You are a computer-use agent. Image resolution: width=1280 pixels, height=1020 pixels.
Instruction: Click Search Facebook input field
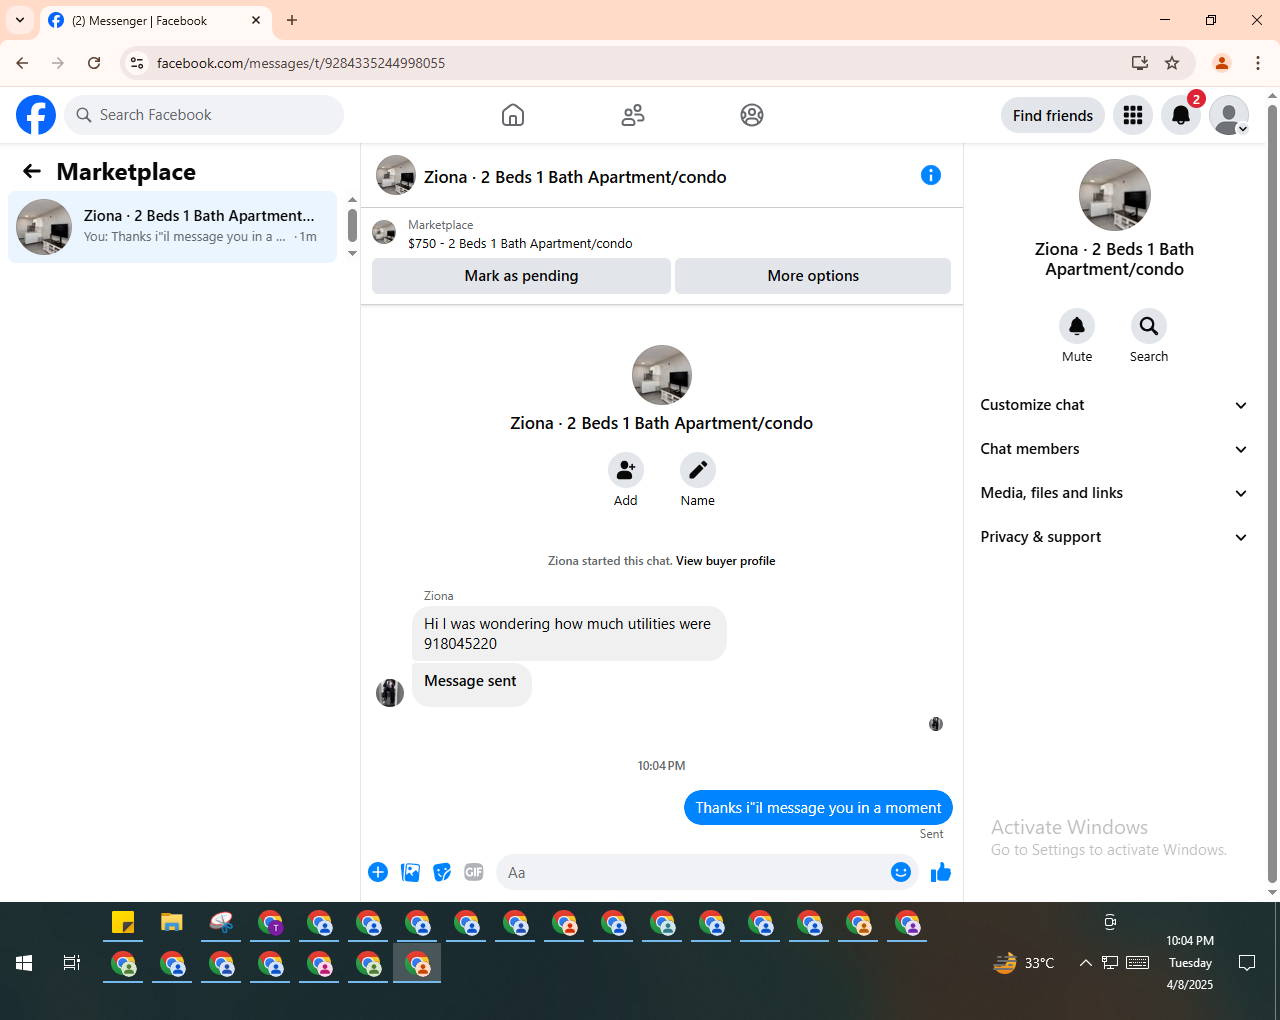(x=204, y=115)
